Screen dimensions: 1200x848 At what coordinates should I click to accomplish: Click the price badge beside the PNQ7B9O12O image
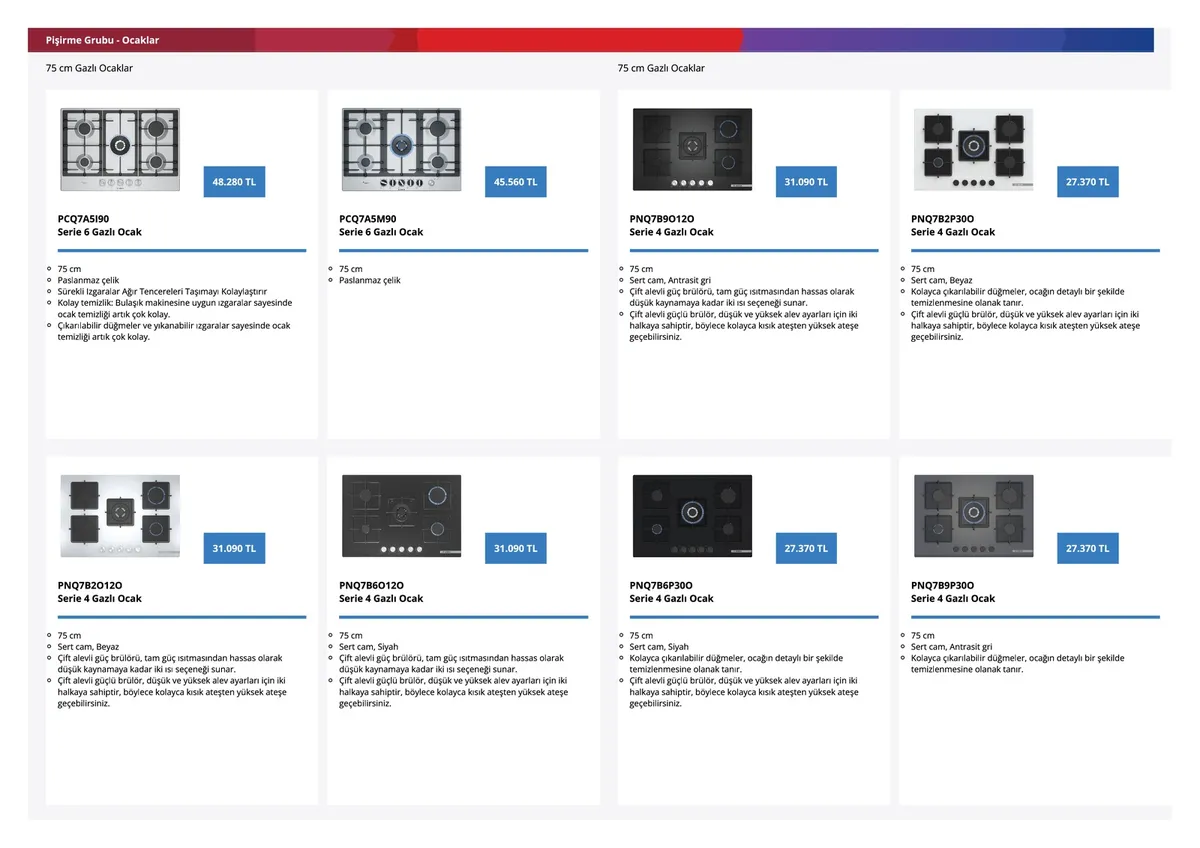tap(806, 182)
